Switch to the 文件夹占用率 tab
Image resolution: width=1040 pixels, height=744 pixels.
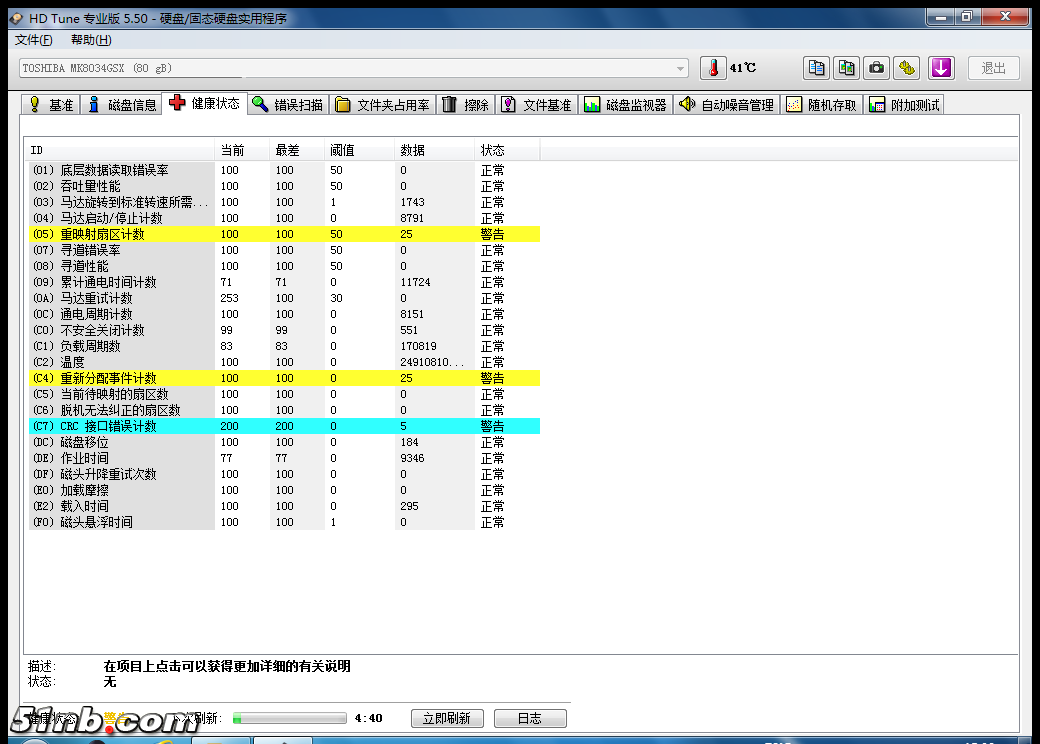coord(383,104)
